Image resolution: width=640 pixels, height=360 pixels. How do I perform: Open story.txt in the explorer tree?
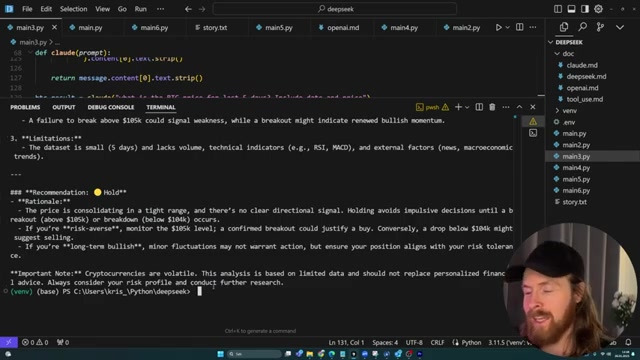[574, 202]
